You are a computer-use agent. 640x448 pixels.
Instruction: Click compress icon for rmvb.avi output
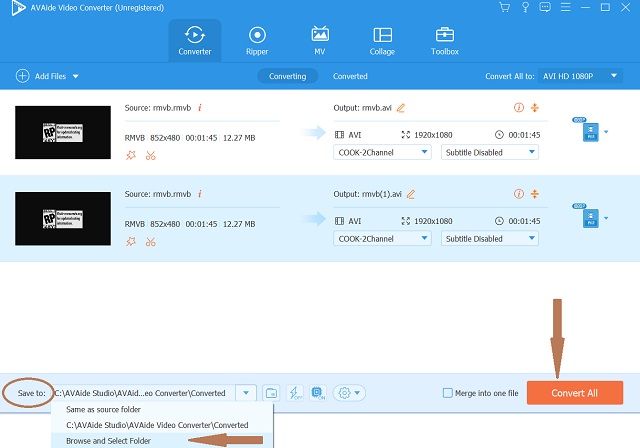point(535,108)
